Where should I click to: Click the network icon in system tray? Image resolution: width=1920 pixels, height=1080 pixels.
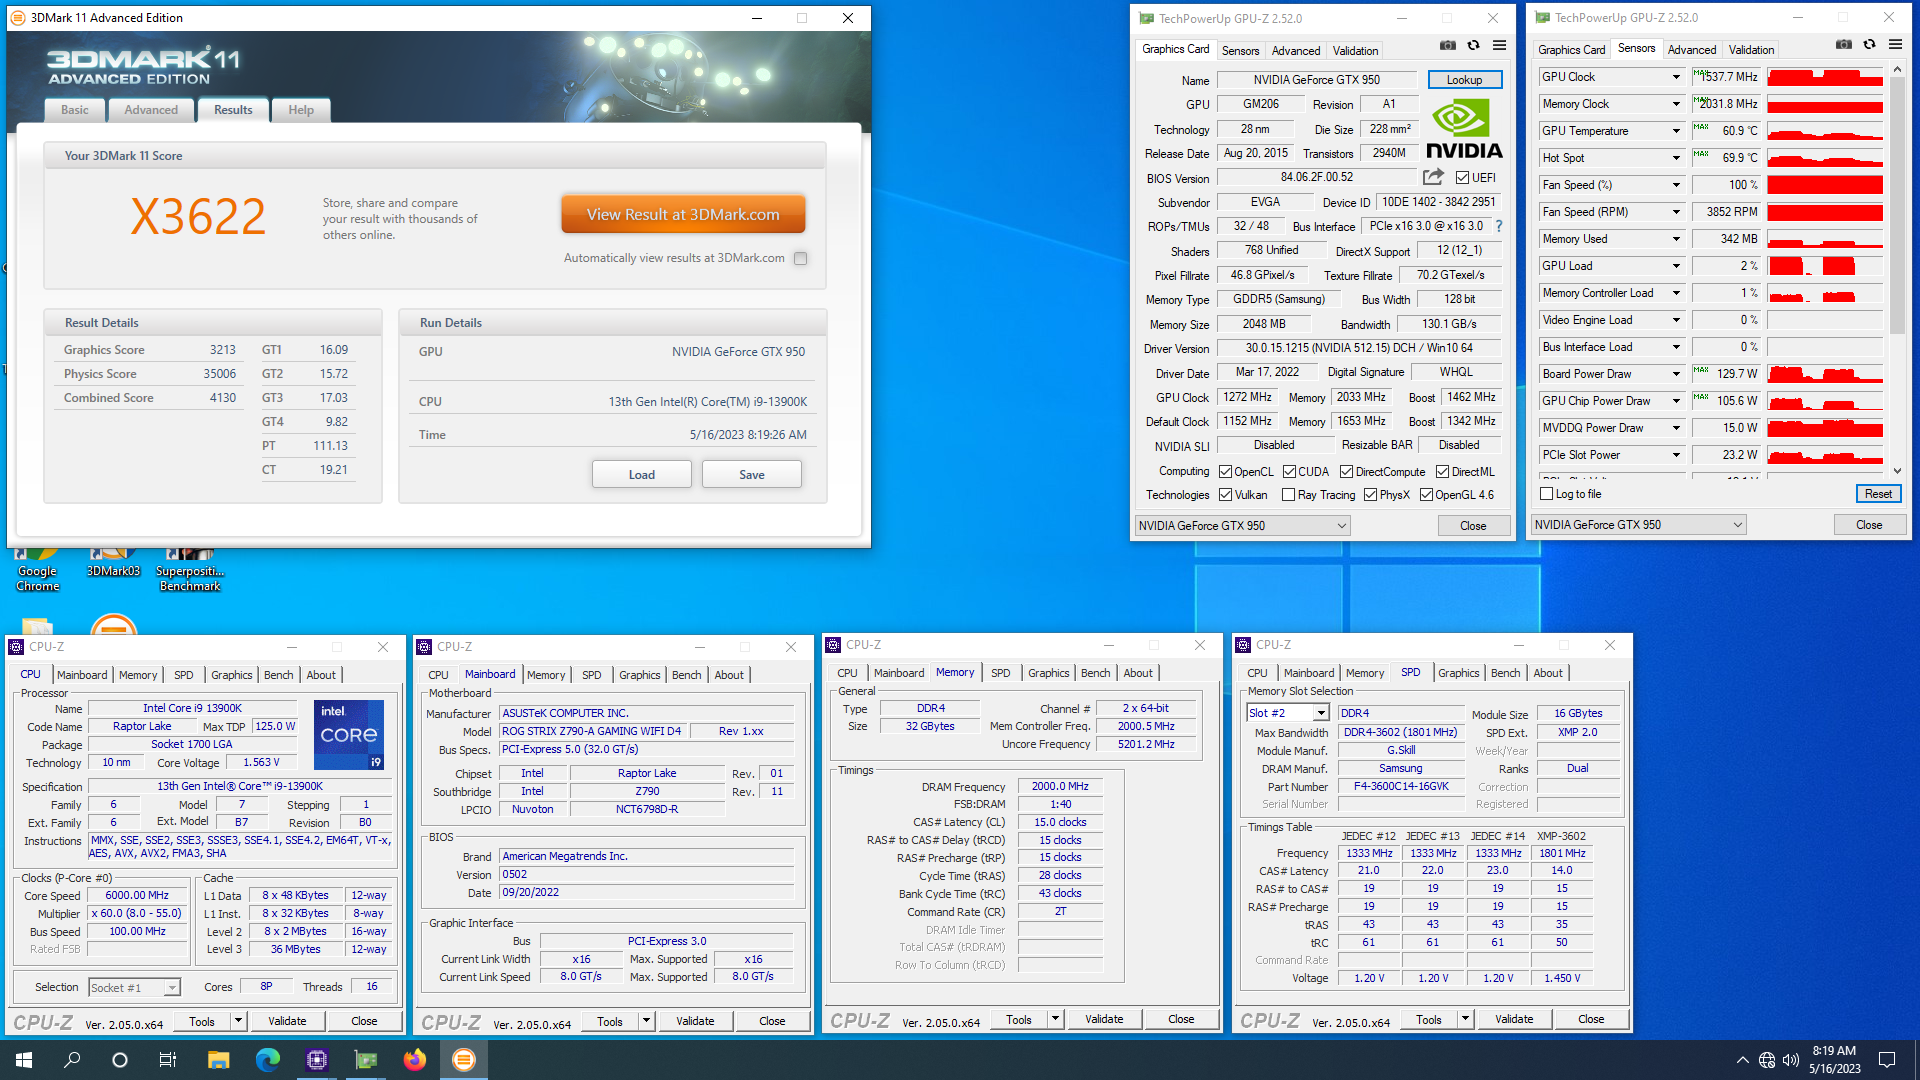click(1767, 1060)
